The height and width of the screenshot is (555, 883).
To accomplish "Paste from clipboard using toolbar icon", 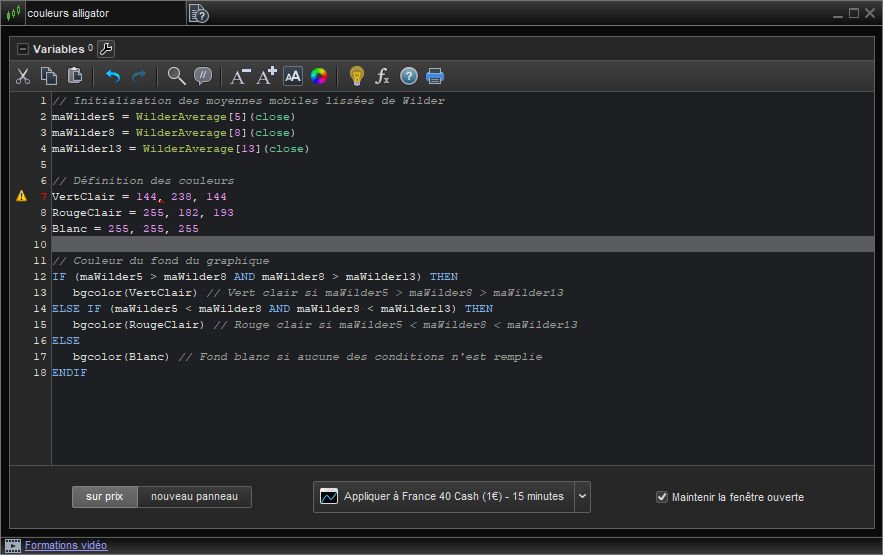I will [x=75, y=76].
